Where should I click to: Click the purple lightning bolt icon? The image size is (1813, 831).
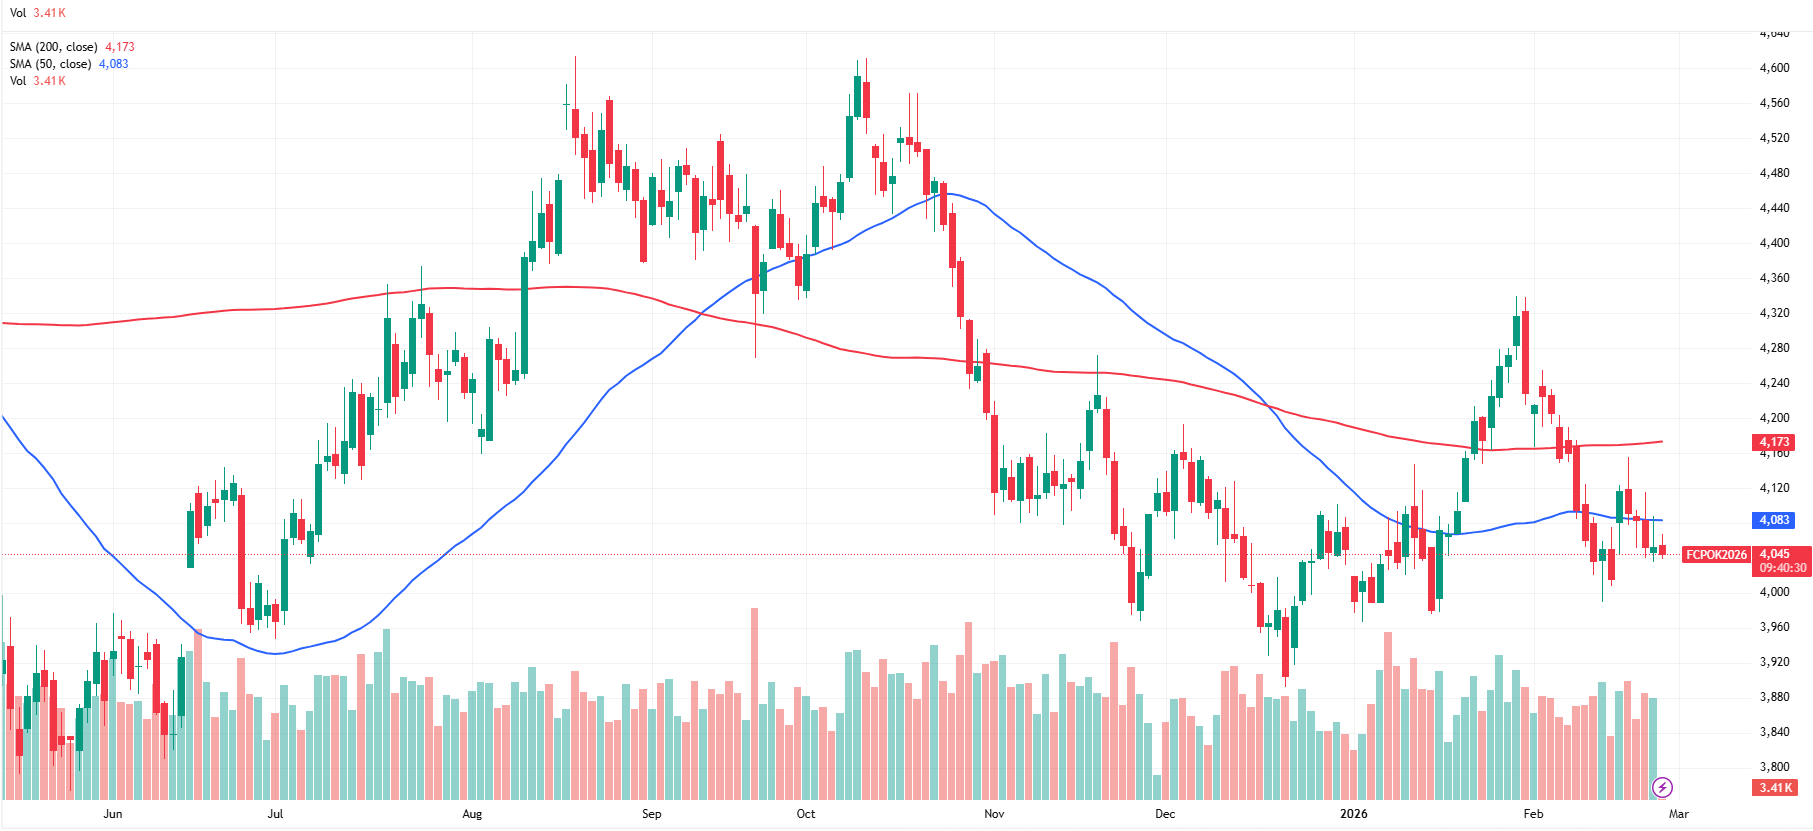coord(1662,787)
